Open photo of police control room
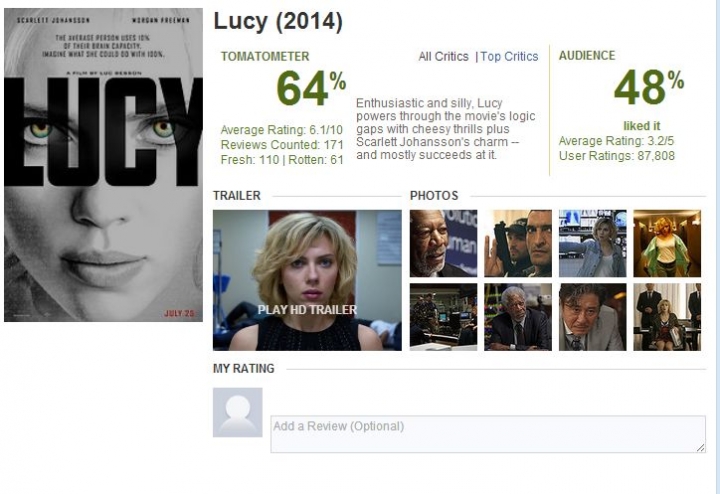The height and width of the screenshot is (494, 720). [x=444, y=317]
